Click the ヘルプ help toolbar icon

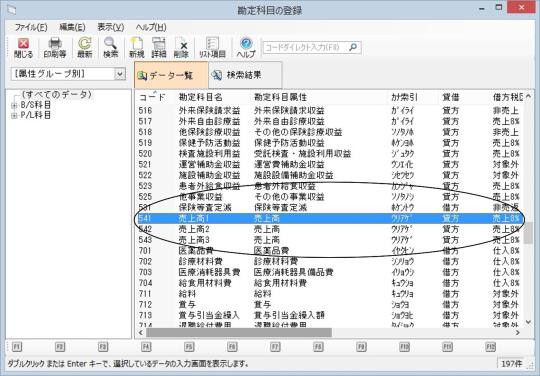coord(246,48)
